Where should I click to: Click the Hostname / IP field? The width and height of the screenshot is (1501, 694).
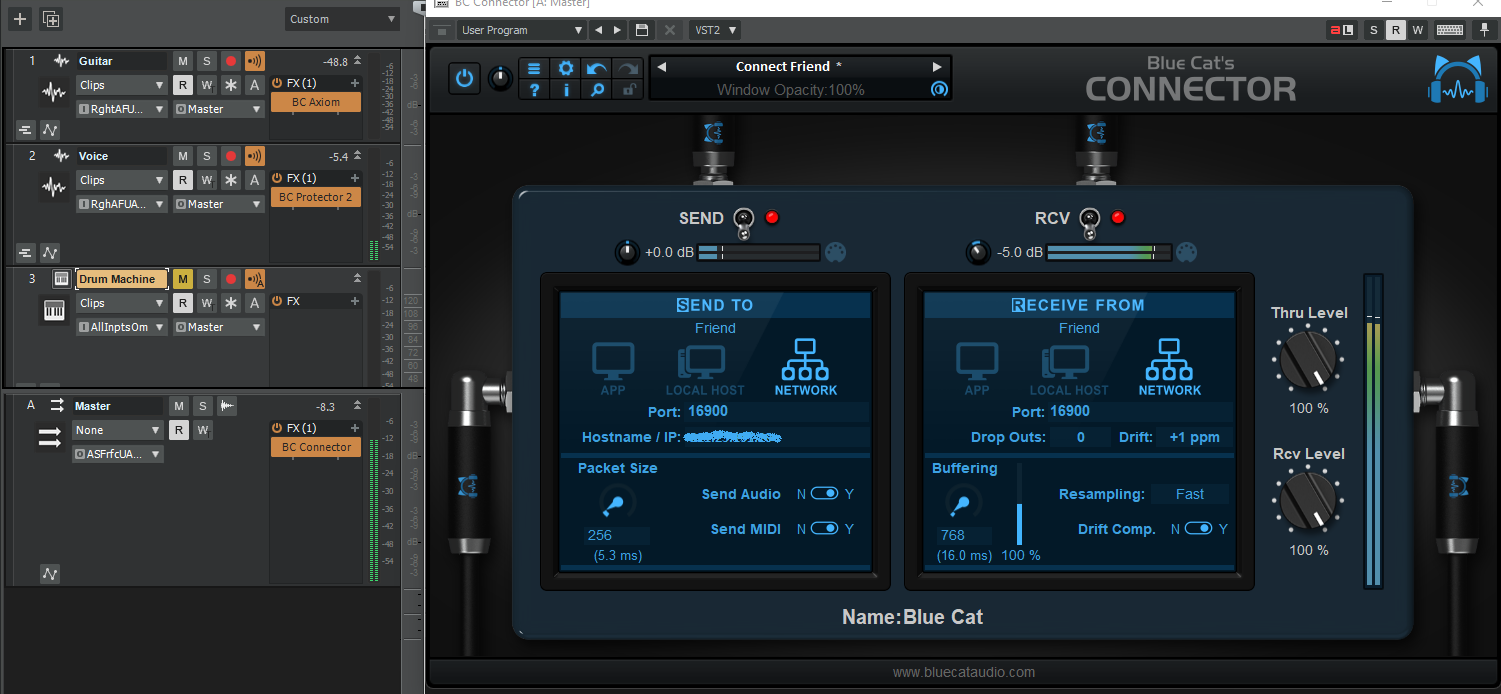(x=775, y=437)
